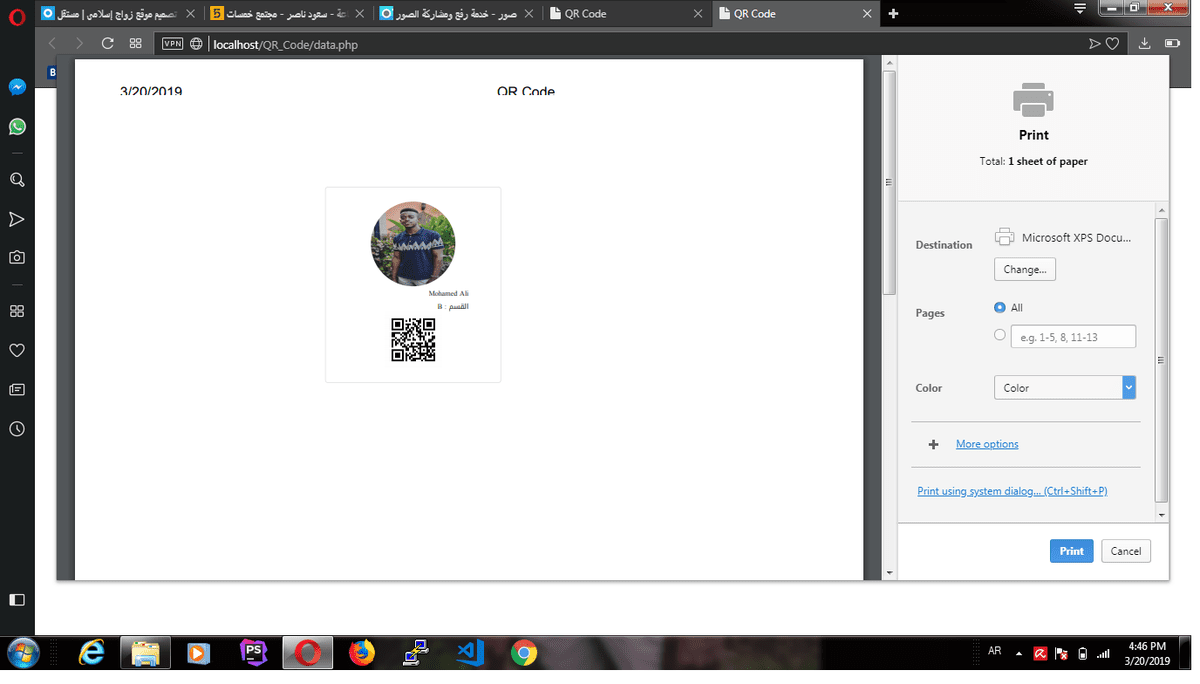Open the personal news flow arrow icon

[x=17, y=219]
